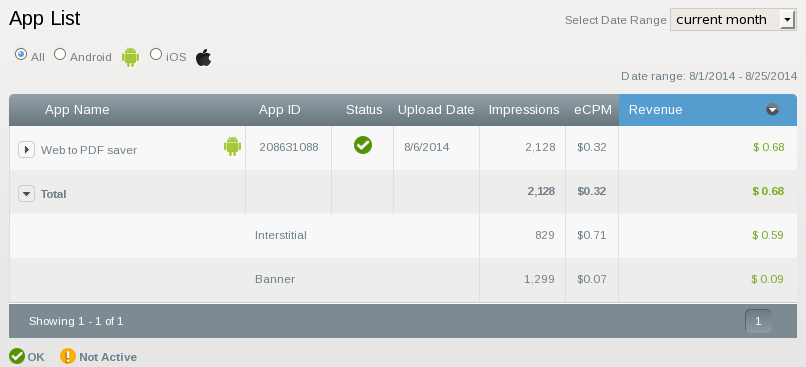This screenshot has height=367, width=806.
Task: Click the green OK legend icon
Action: coord(17,356)
